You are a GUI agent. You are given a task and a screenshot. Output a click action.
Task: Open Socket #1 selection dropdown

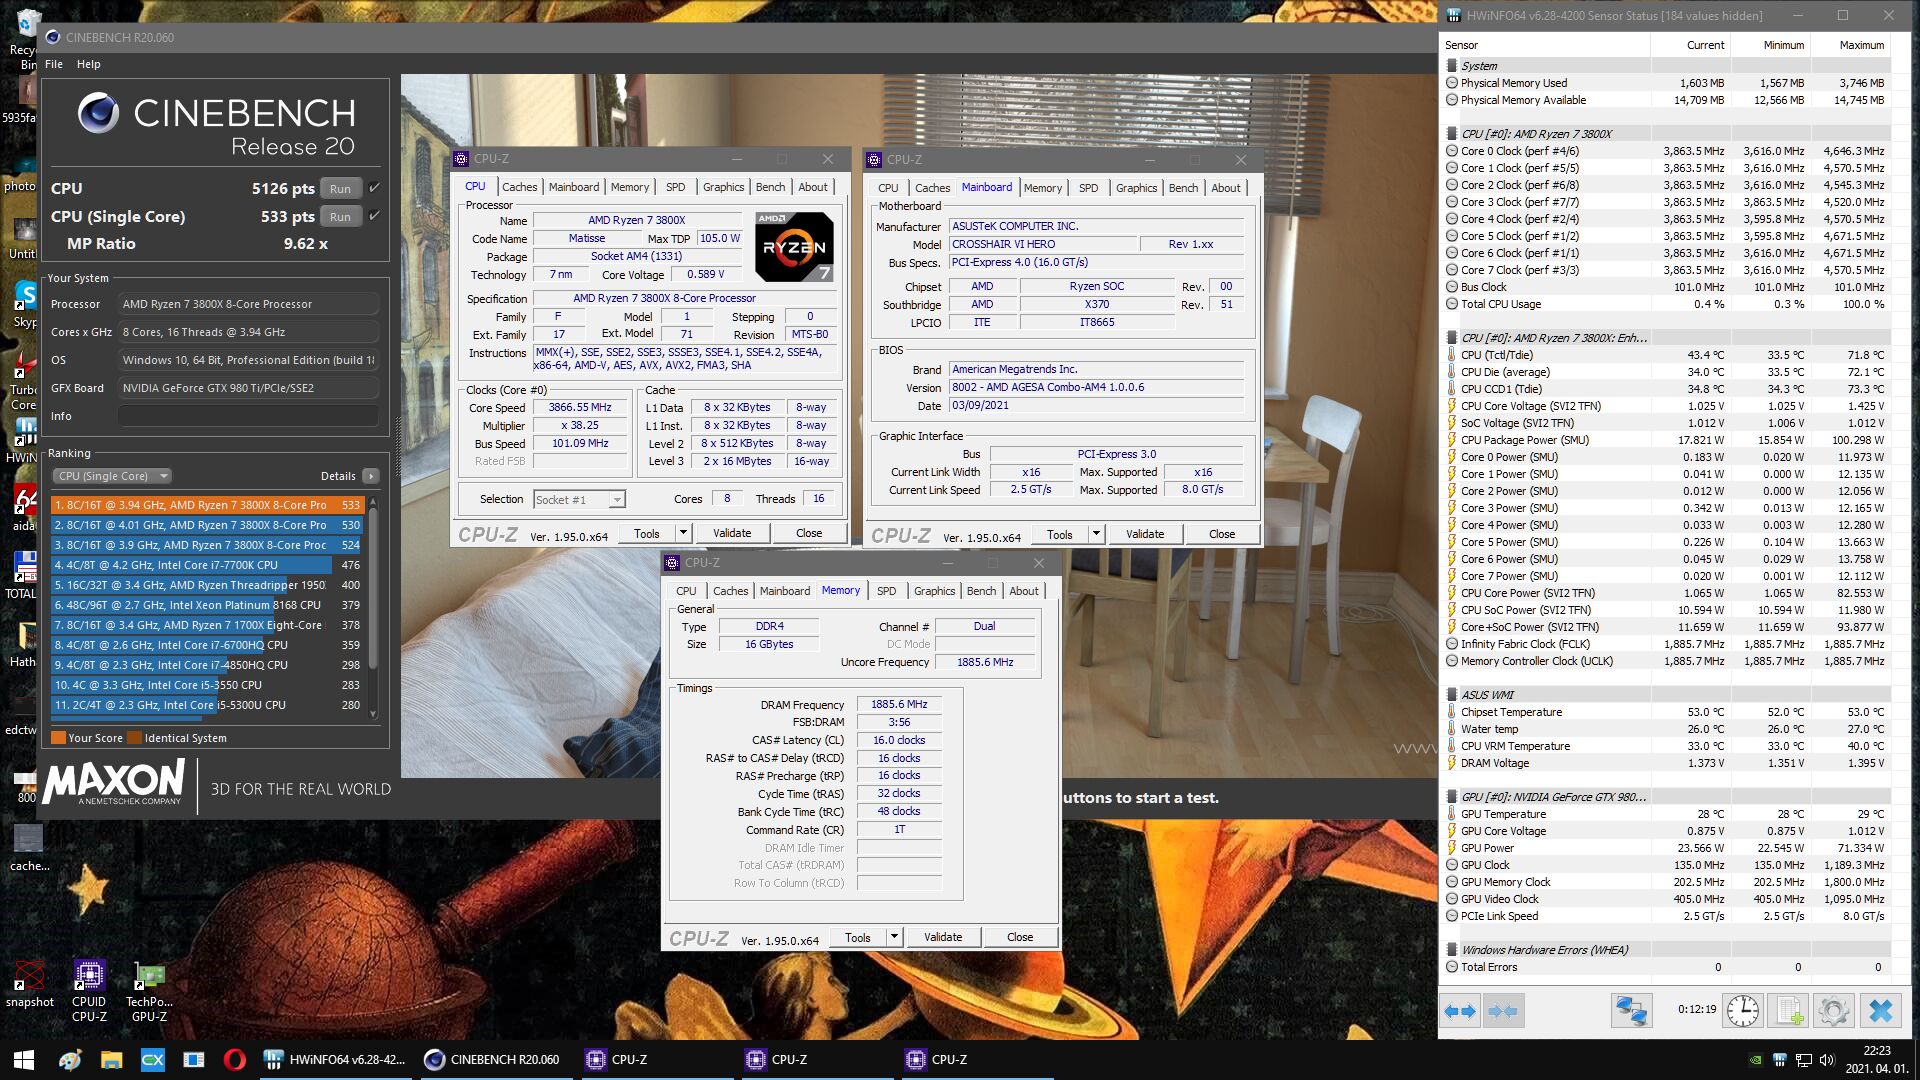click(579, 499)
